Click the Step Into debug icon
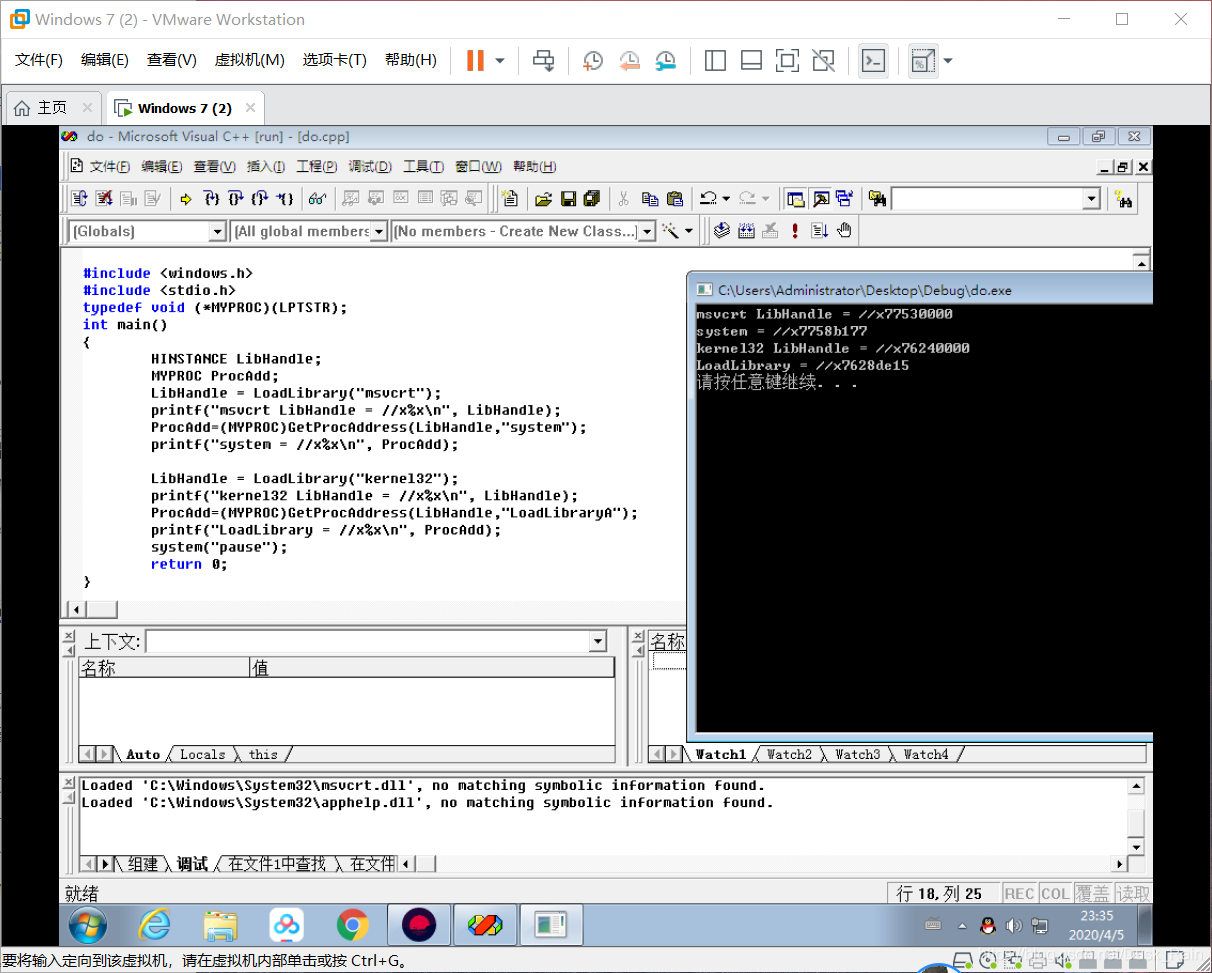1212x973 pixels. coord(211,199)
